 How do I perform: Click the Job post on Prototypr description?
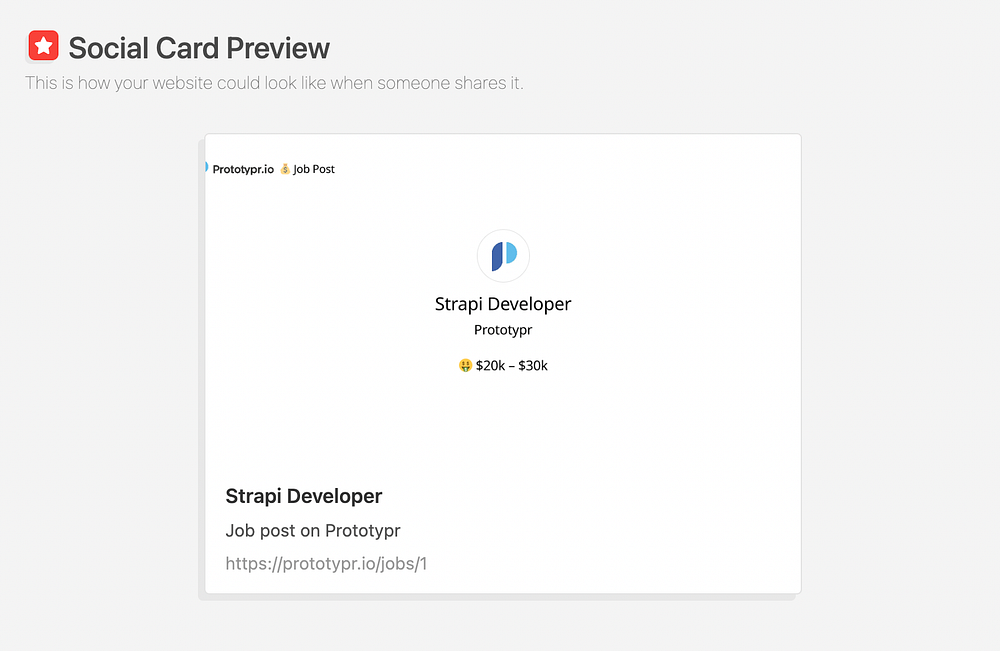point(313,530)
